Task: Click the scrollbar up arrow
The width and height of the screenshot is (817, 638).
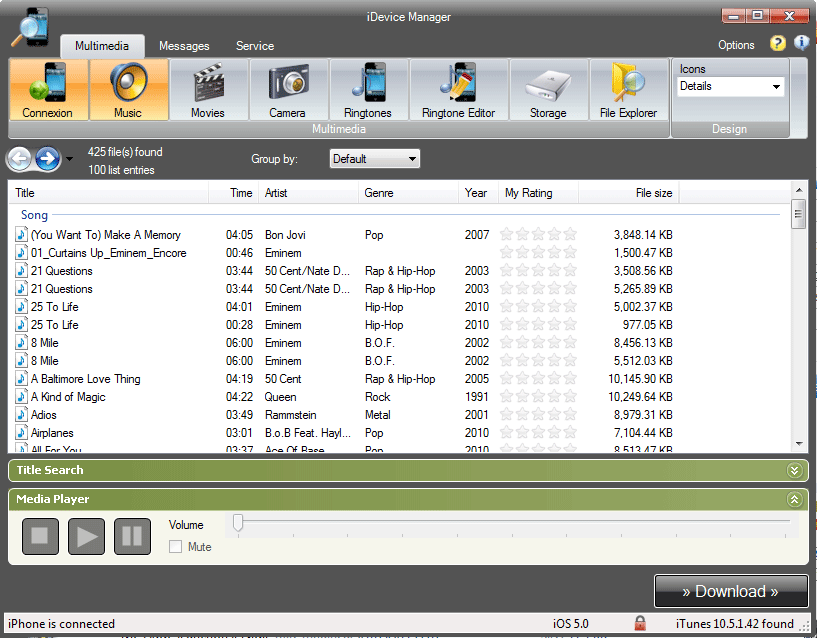Action: (x=799, y=189)
